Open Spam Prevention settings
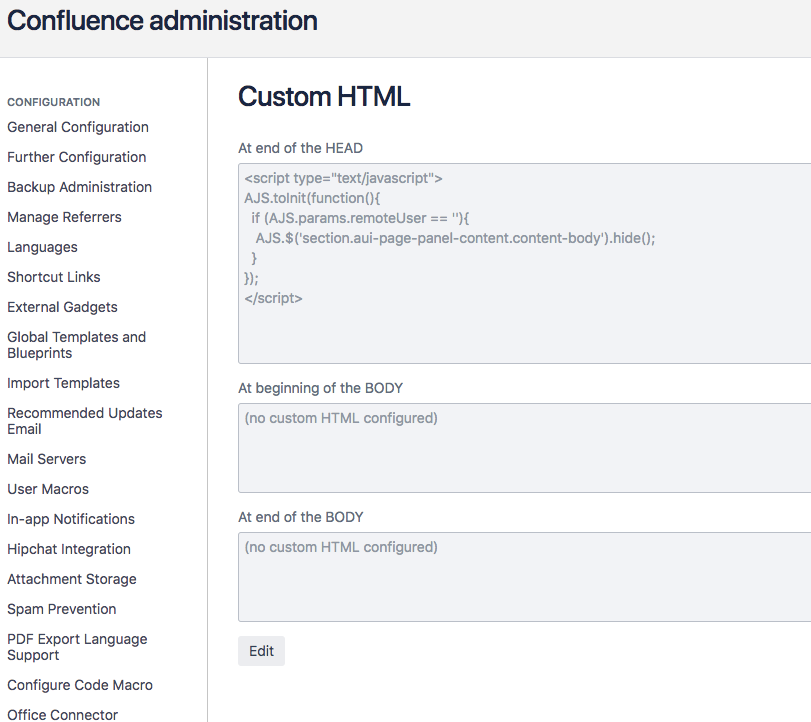The image size is (811, 722). 62,609
